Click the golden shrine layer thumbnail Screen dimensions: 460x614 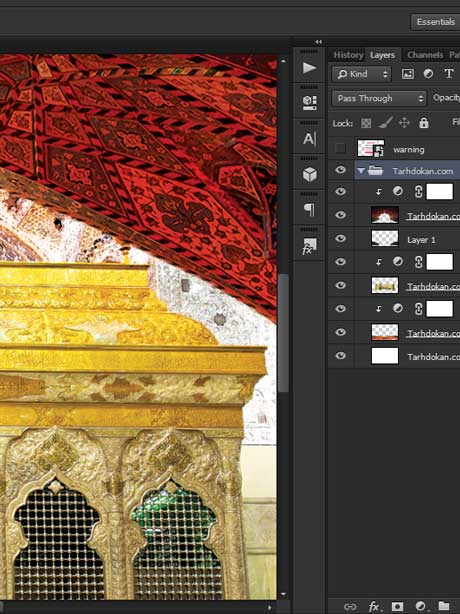(385, 285)
